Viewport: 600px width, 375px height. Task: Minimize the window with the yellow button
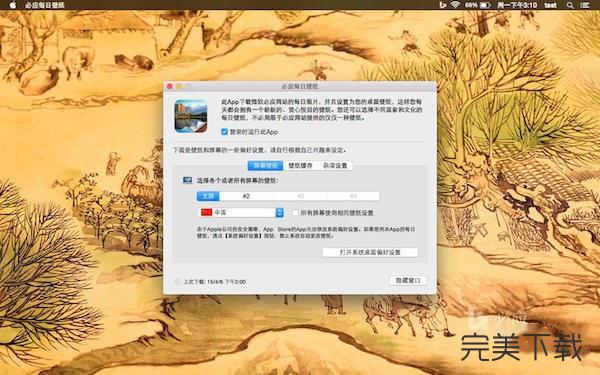point(179,86)
